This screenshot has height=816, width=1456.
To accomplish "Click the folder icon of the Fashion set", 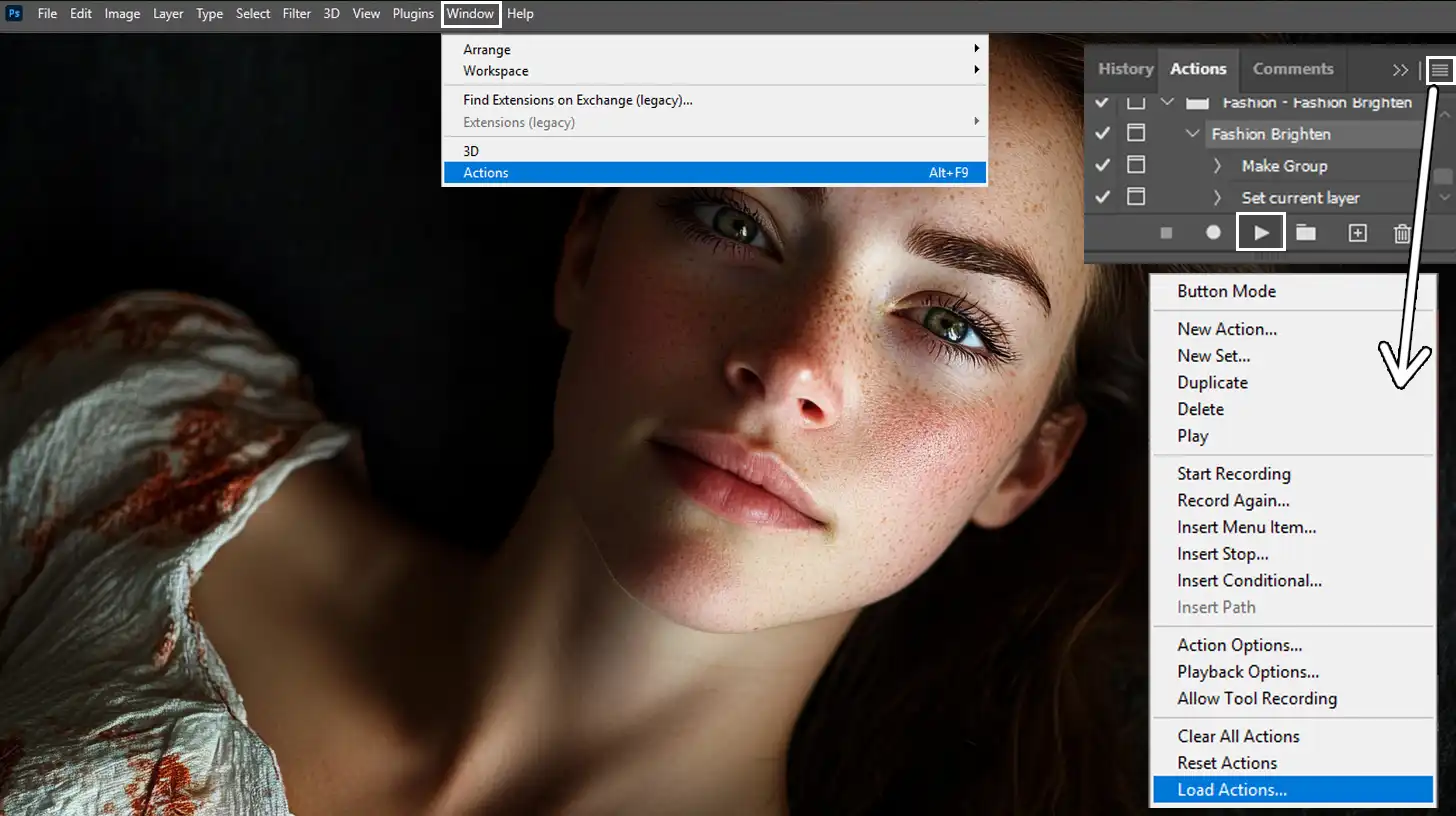I will tap(1198, 102).
